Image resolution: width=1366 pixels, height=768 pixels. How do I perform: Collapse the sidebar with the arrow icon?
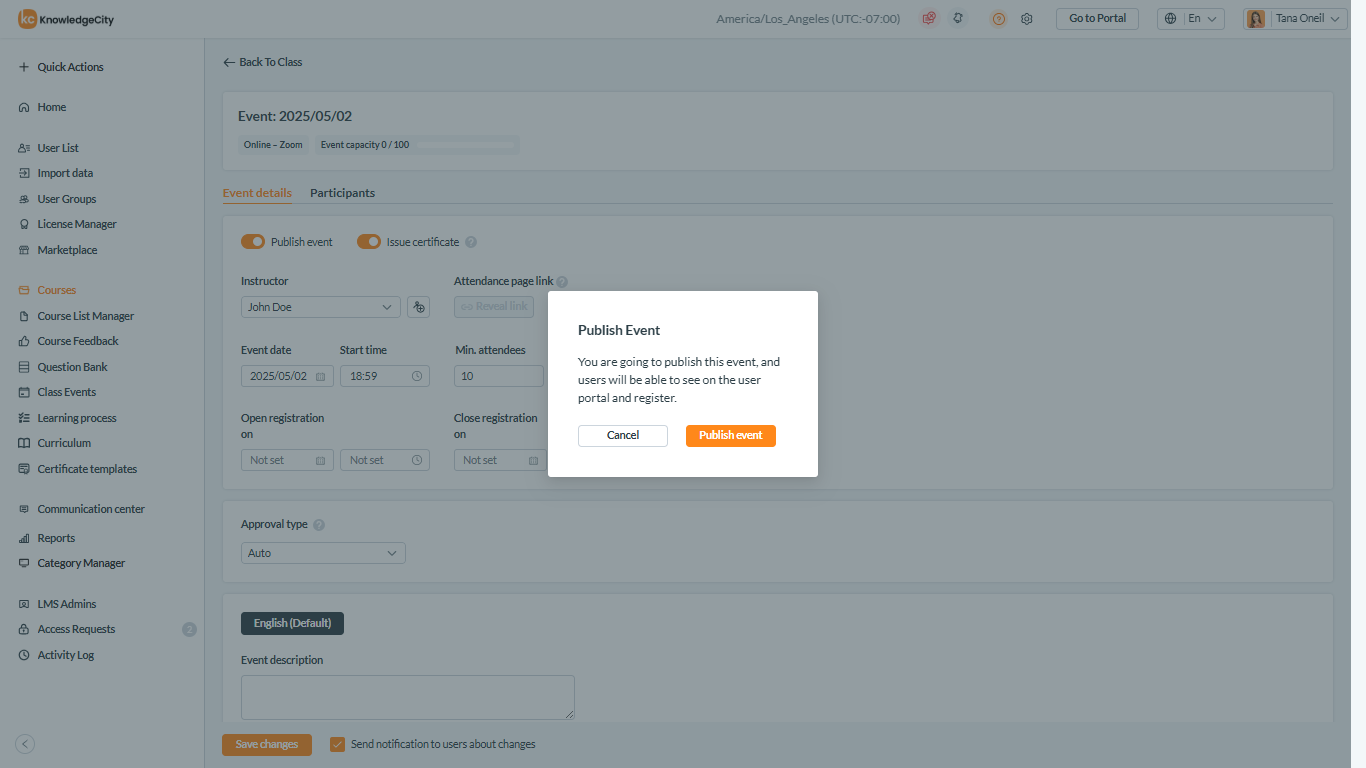tap(26, 744)
